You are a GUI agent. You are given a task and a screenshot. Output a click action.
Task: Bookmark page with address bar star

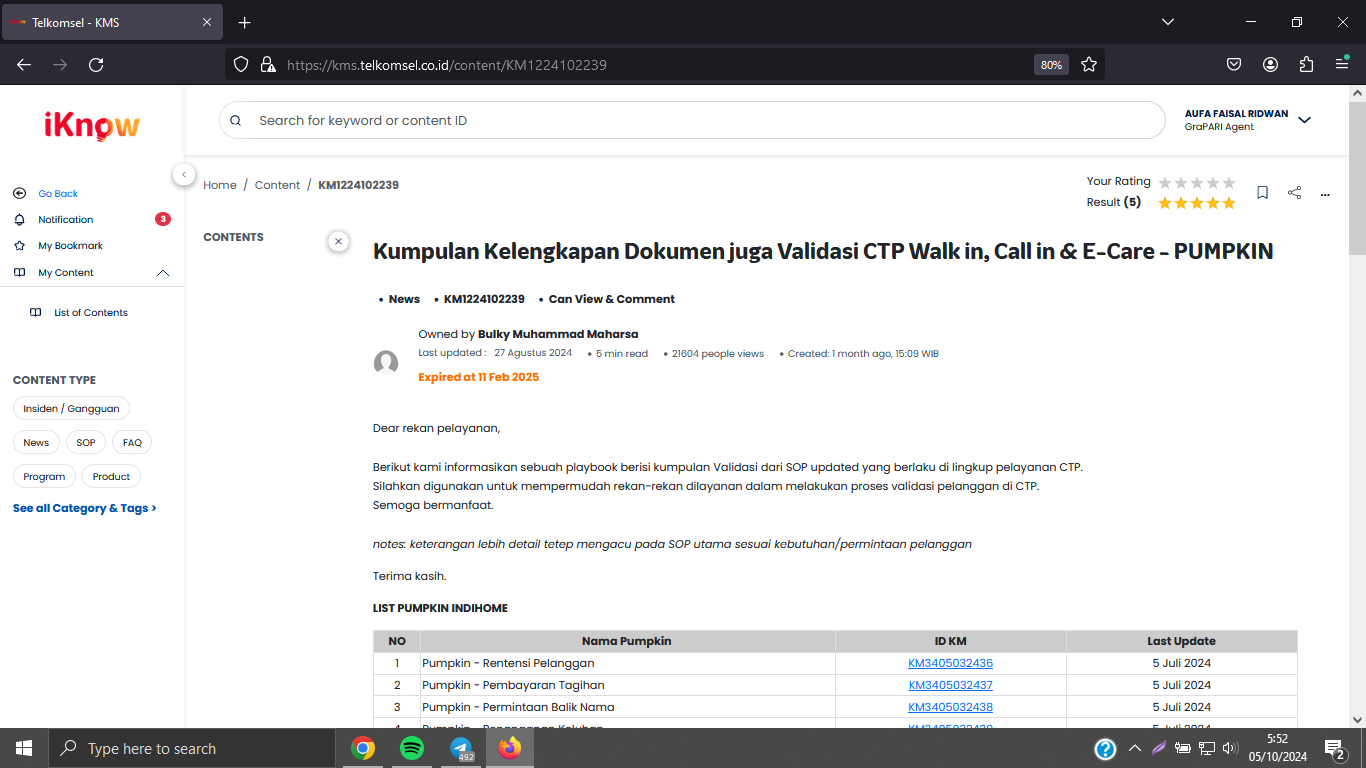pos(1089,64)
